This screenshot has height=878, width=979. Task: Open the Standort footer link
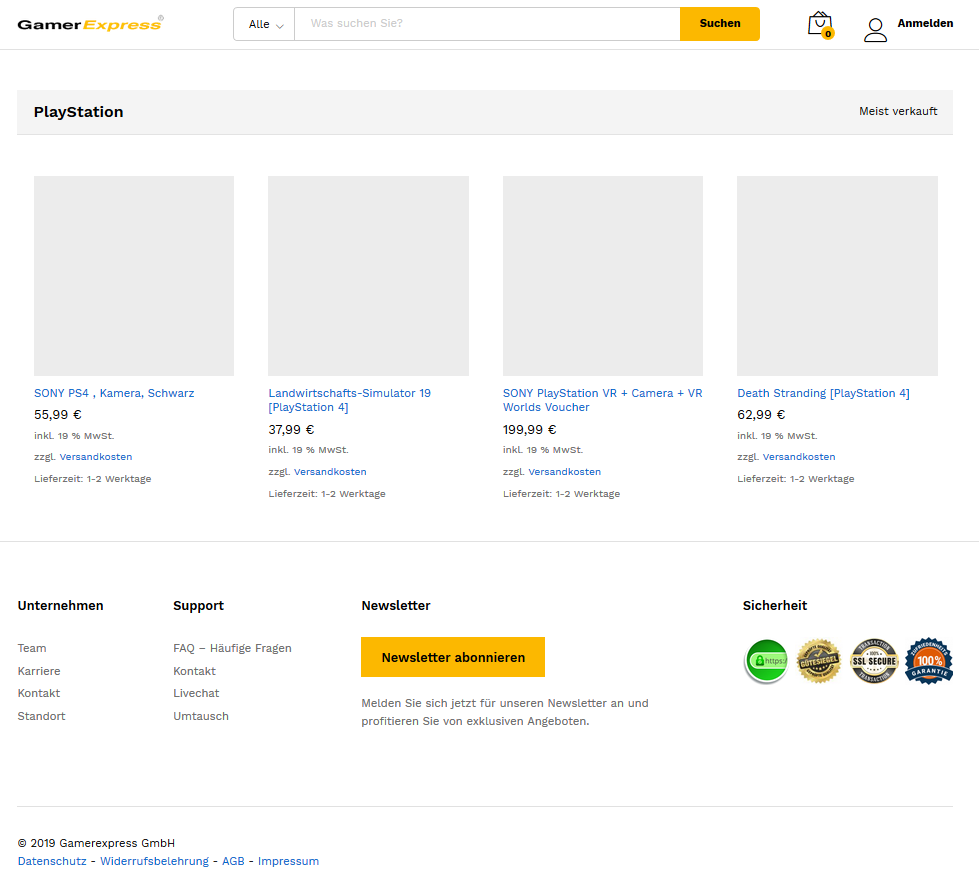pos(41,716)
